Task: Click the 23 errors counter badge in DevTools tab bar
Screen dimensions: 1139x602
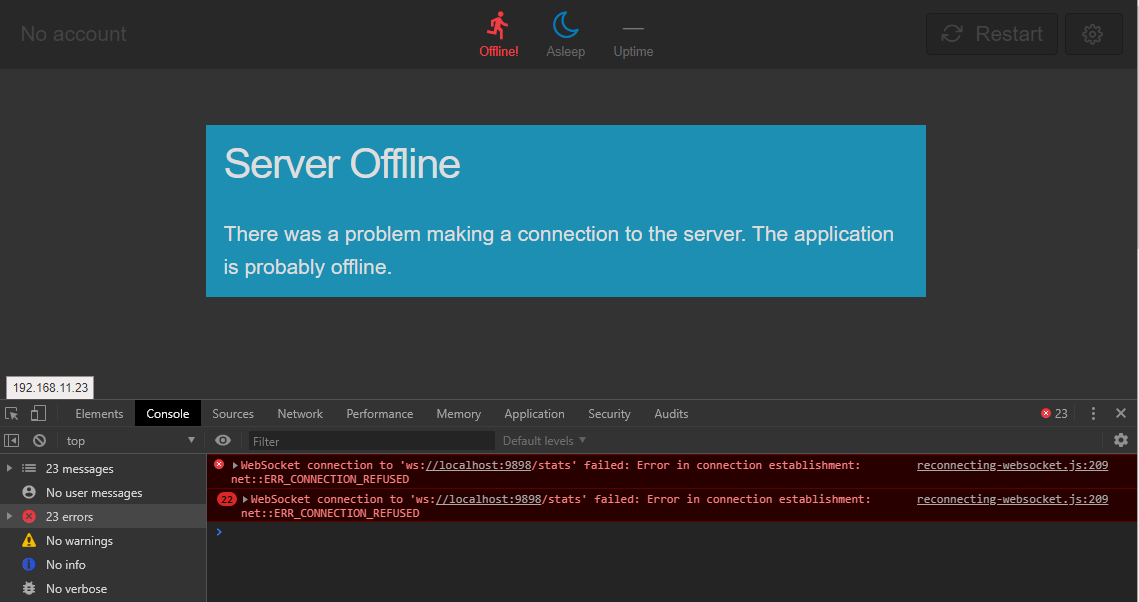Action: (1054, 414)
